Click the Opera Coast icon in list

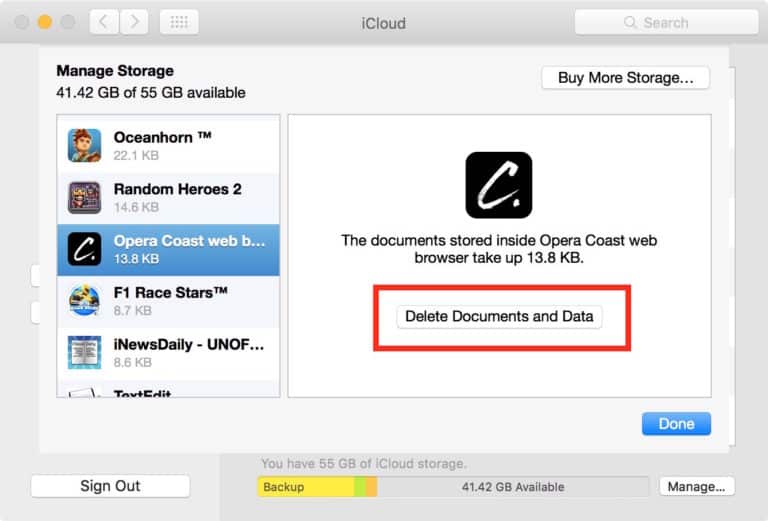84,249
